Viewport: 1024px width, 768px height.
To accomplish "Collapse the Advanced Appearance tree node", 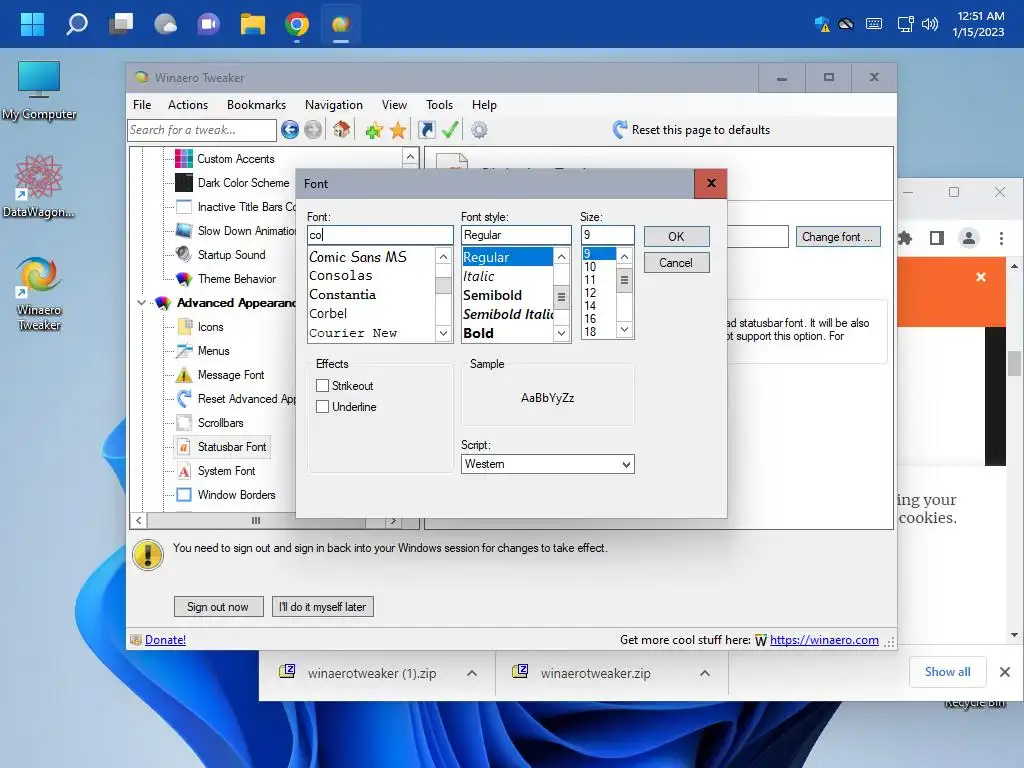I will point(141,303).
